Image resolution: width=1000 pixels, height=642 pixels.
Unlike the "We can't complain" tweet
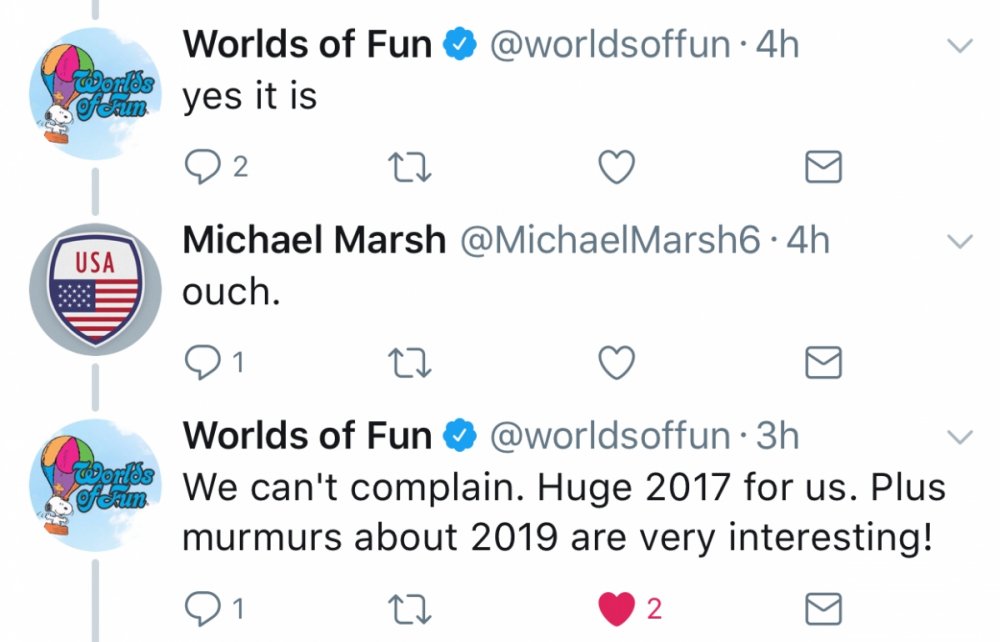click(616, 607)
